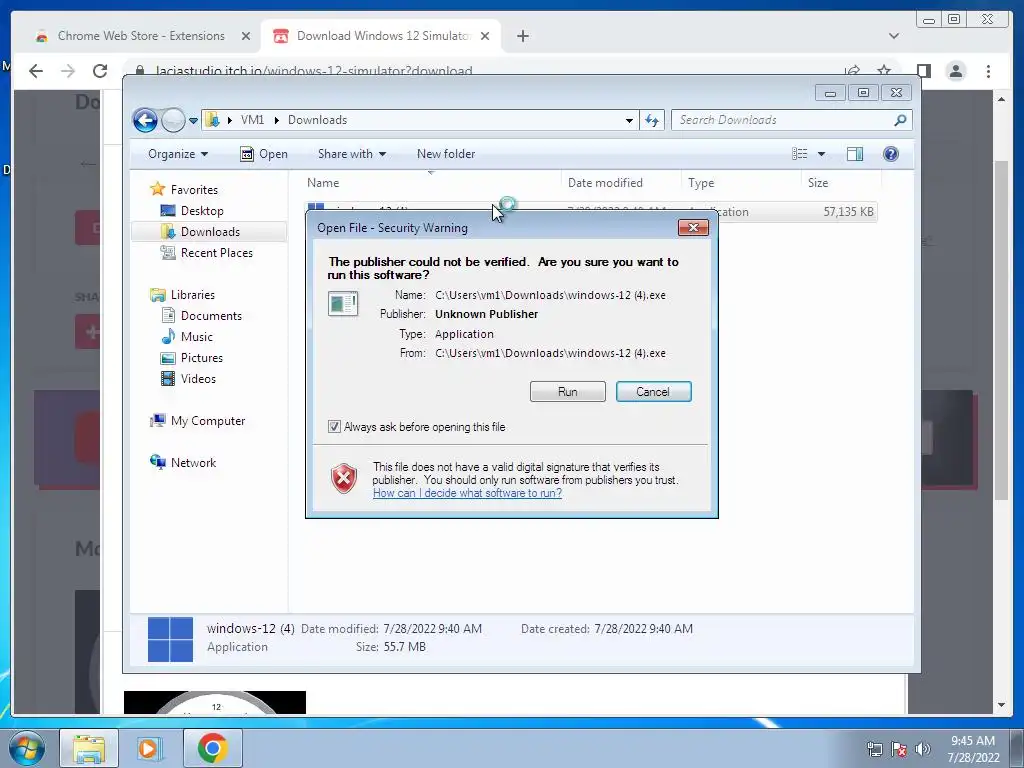The width and height of the screenshot is (1024, 768).
Task: Share this page icon in Chrome
Action: point(852,71)
